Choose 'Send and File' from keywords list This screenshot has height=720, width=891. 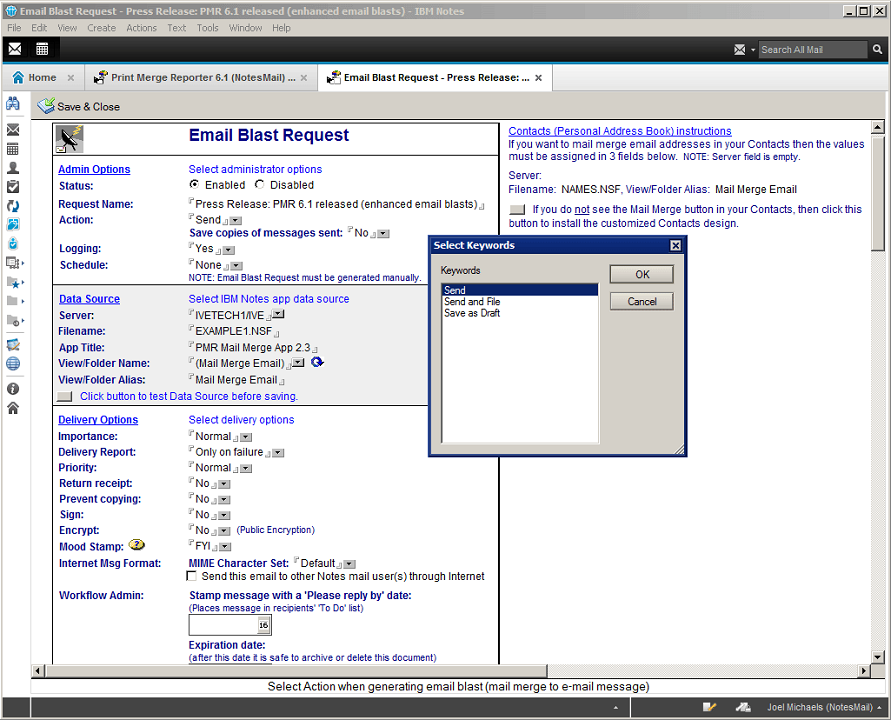tap(472, 302)
